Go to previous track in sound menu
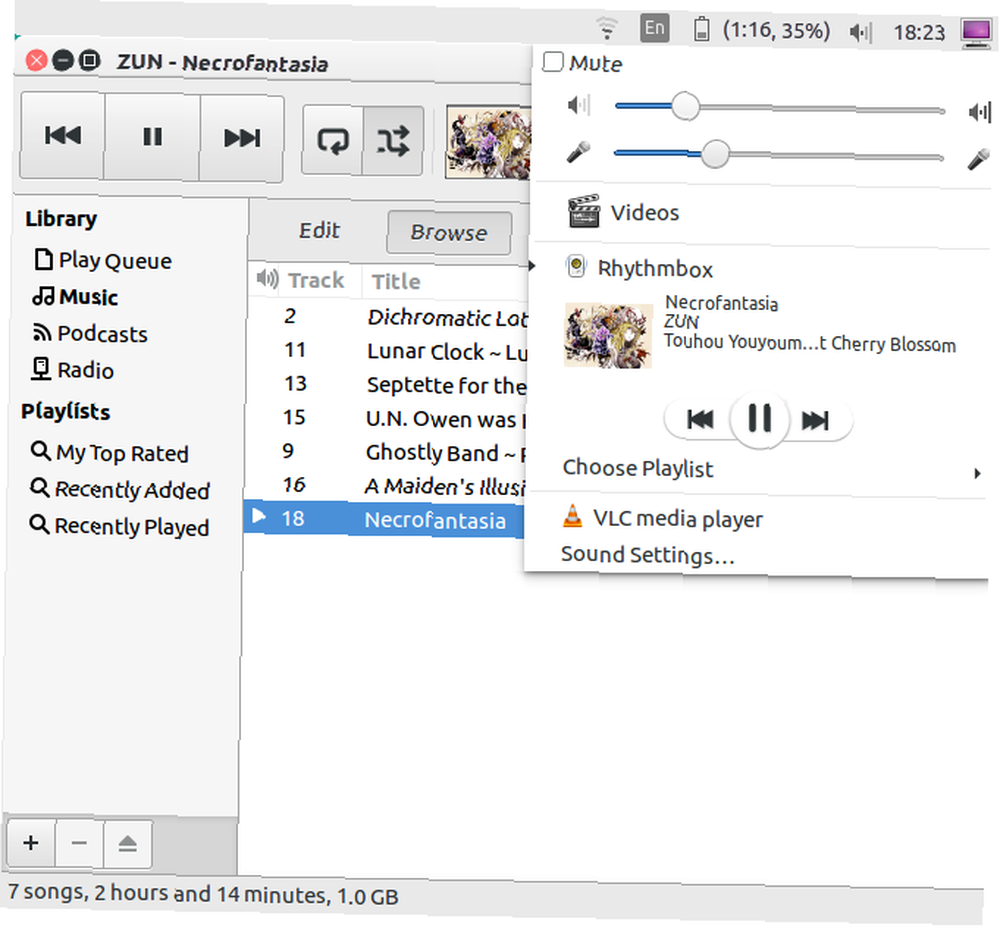 click(700, 419)
